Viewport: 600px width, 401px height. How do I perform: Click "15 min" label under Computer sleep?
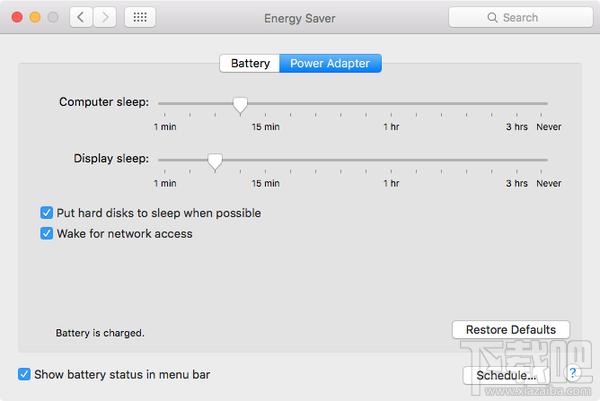click(266, 127)
